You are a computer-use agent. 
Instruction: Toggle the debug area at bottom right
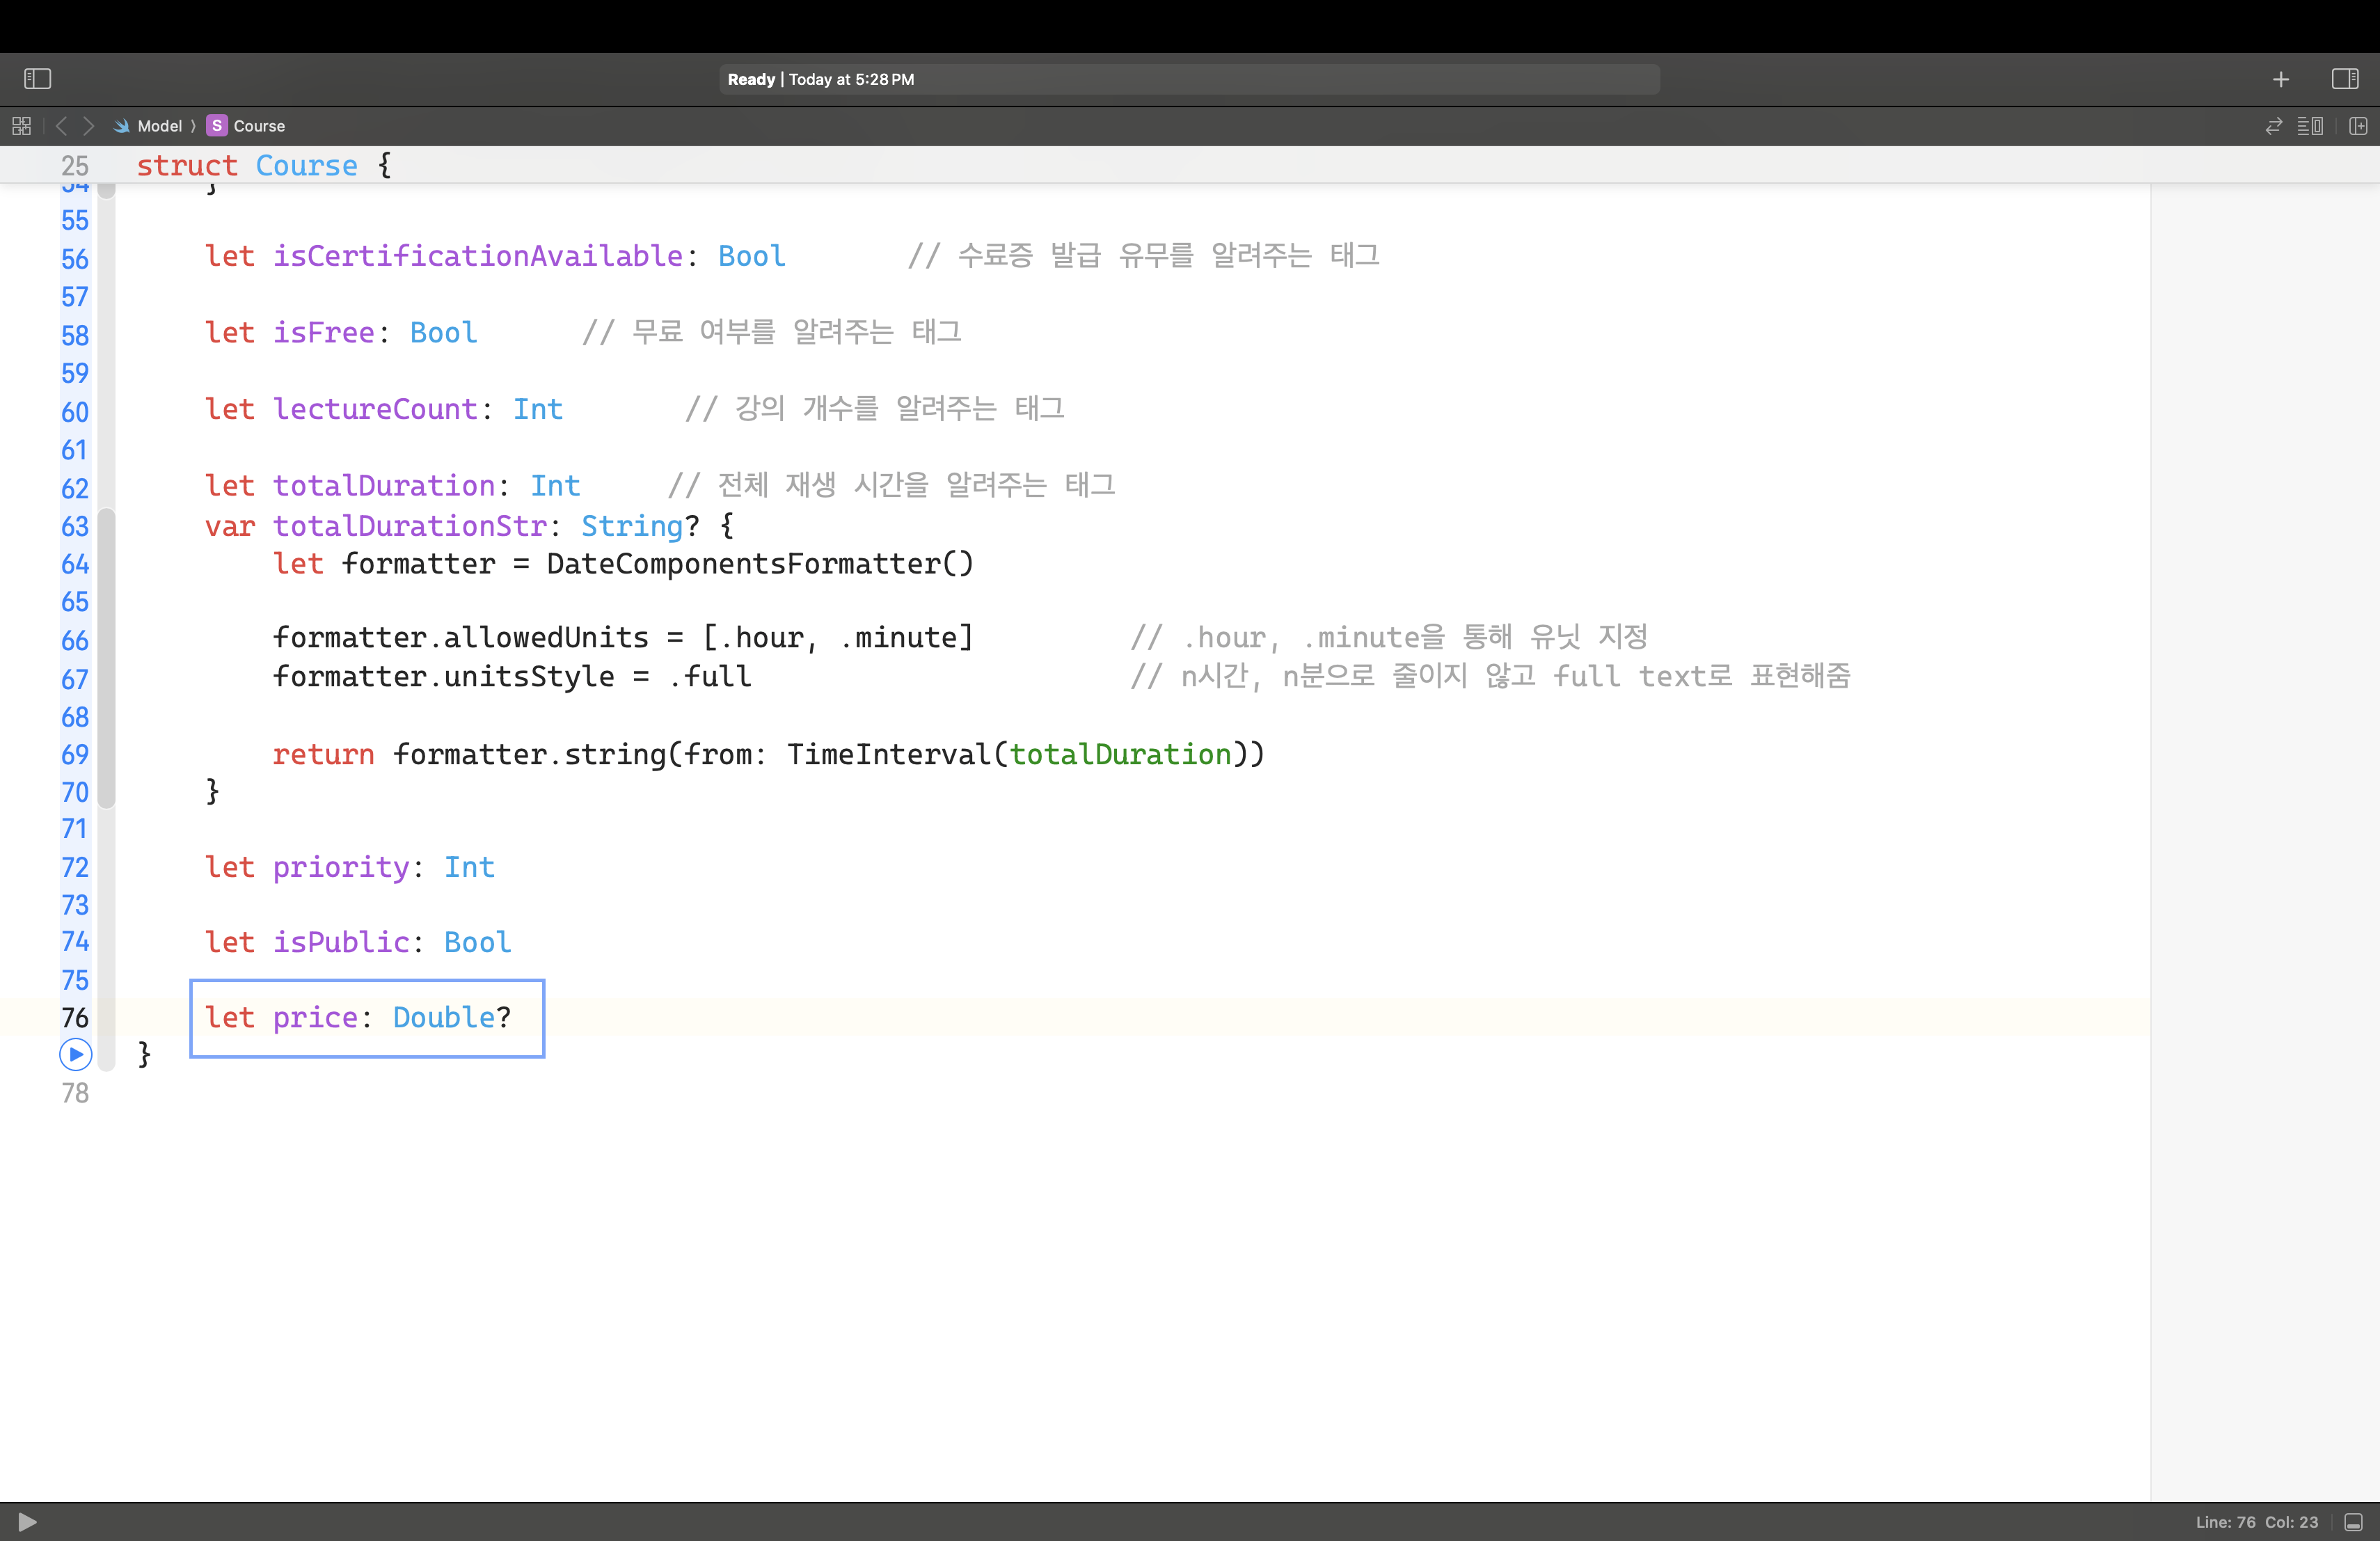(x=2353, y=1522)
